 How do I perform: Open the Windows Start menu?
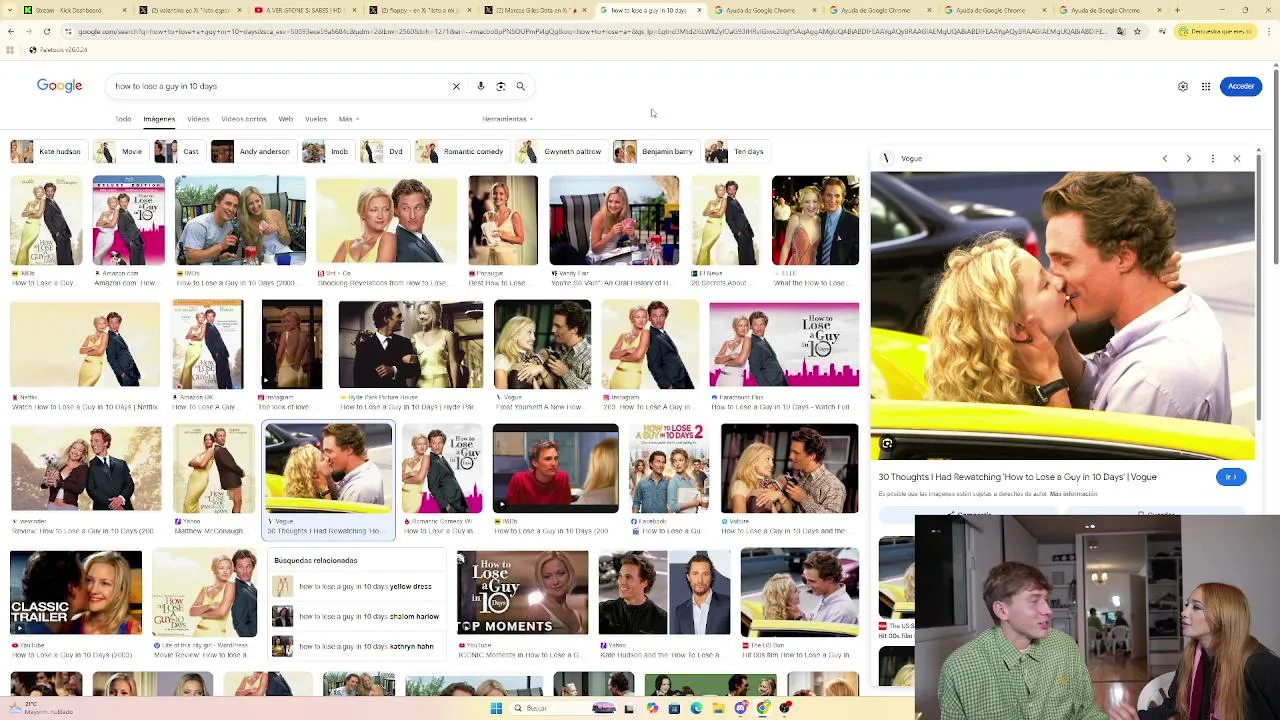click(x=496, y=708)
